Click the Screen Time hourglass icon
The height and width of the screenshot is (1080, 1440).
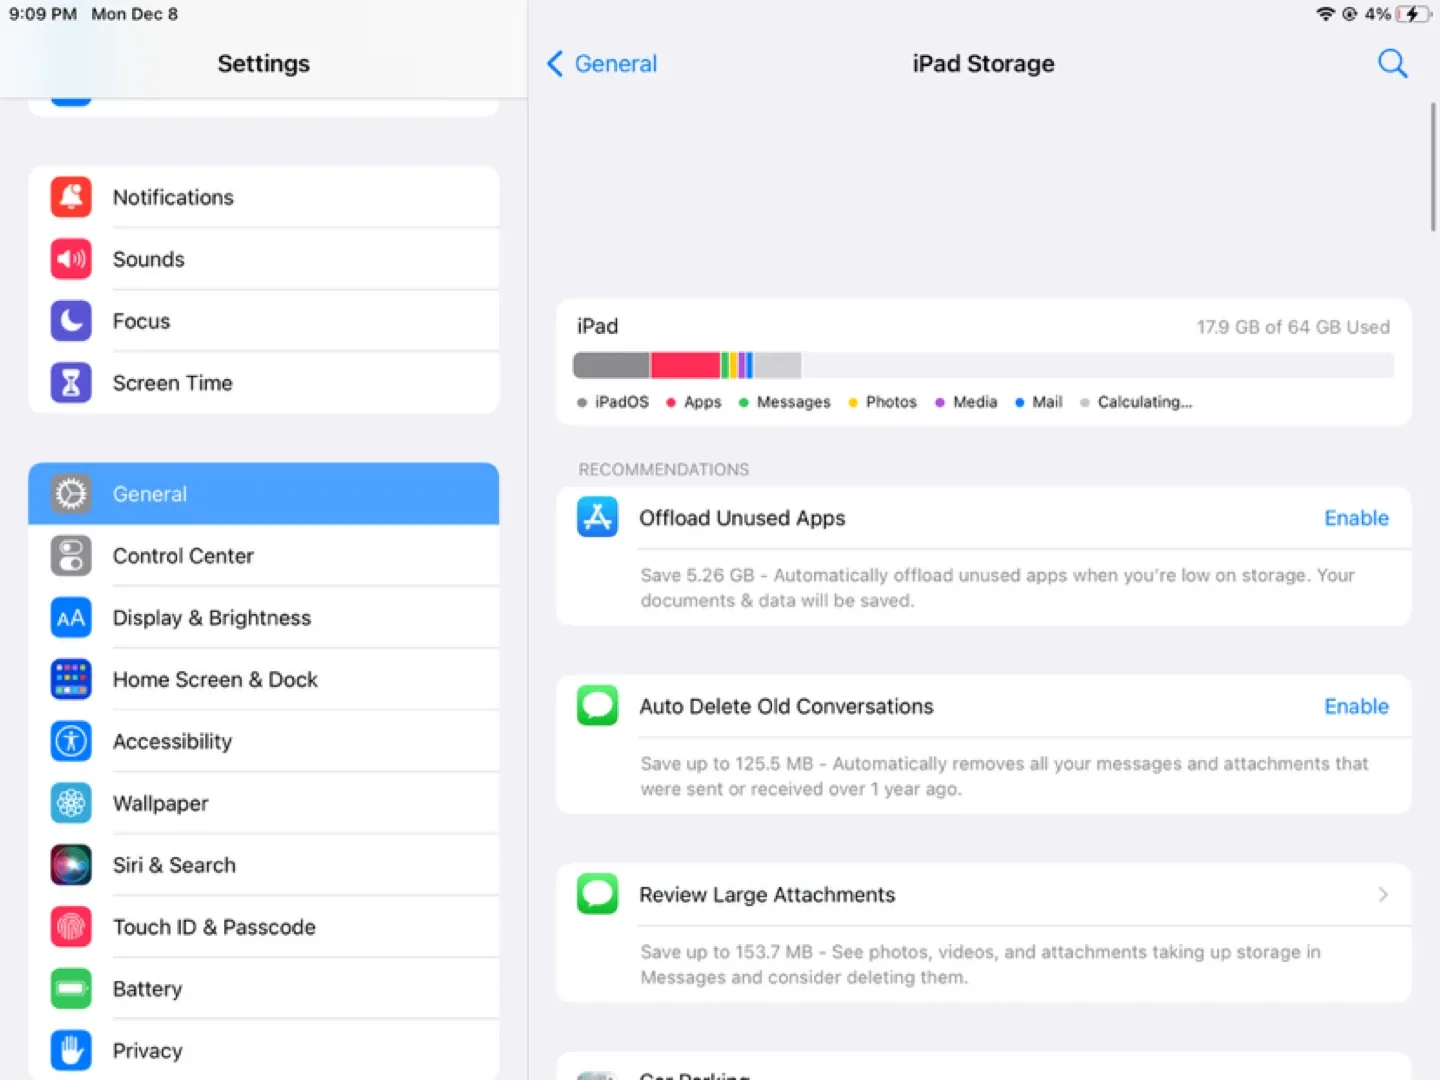coord(70,382)
